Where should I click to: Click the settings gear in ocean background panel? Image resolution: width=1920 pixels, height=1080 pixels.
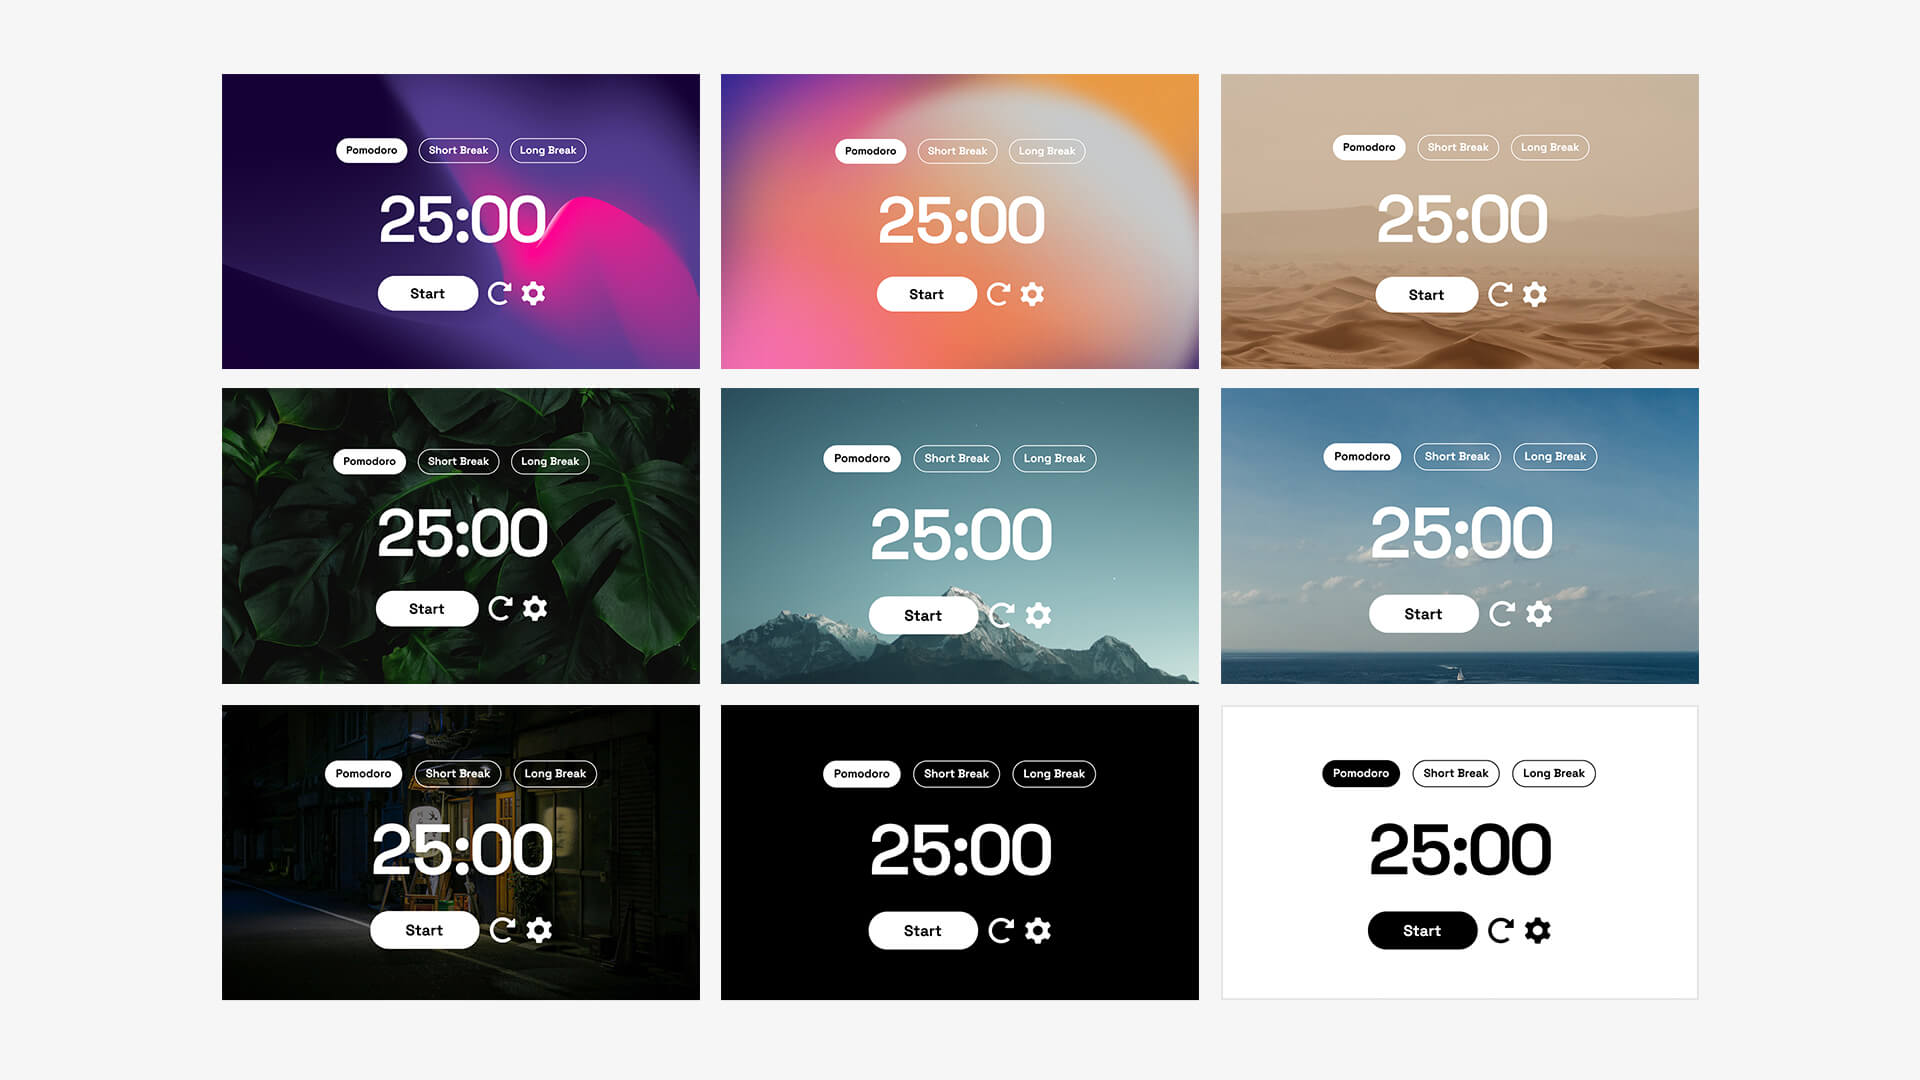coord(1536,613)
